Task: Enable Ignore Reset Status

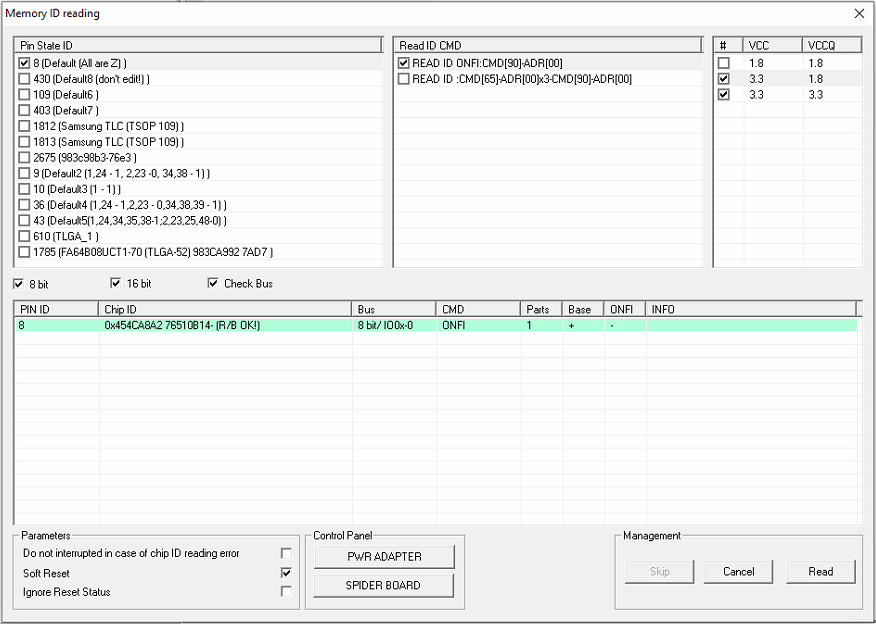Action: (x=287, y=592)
